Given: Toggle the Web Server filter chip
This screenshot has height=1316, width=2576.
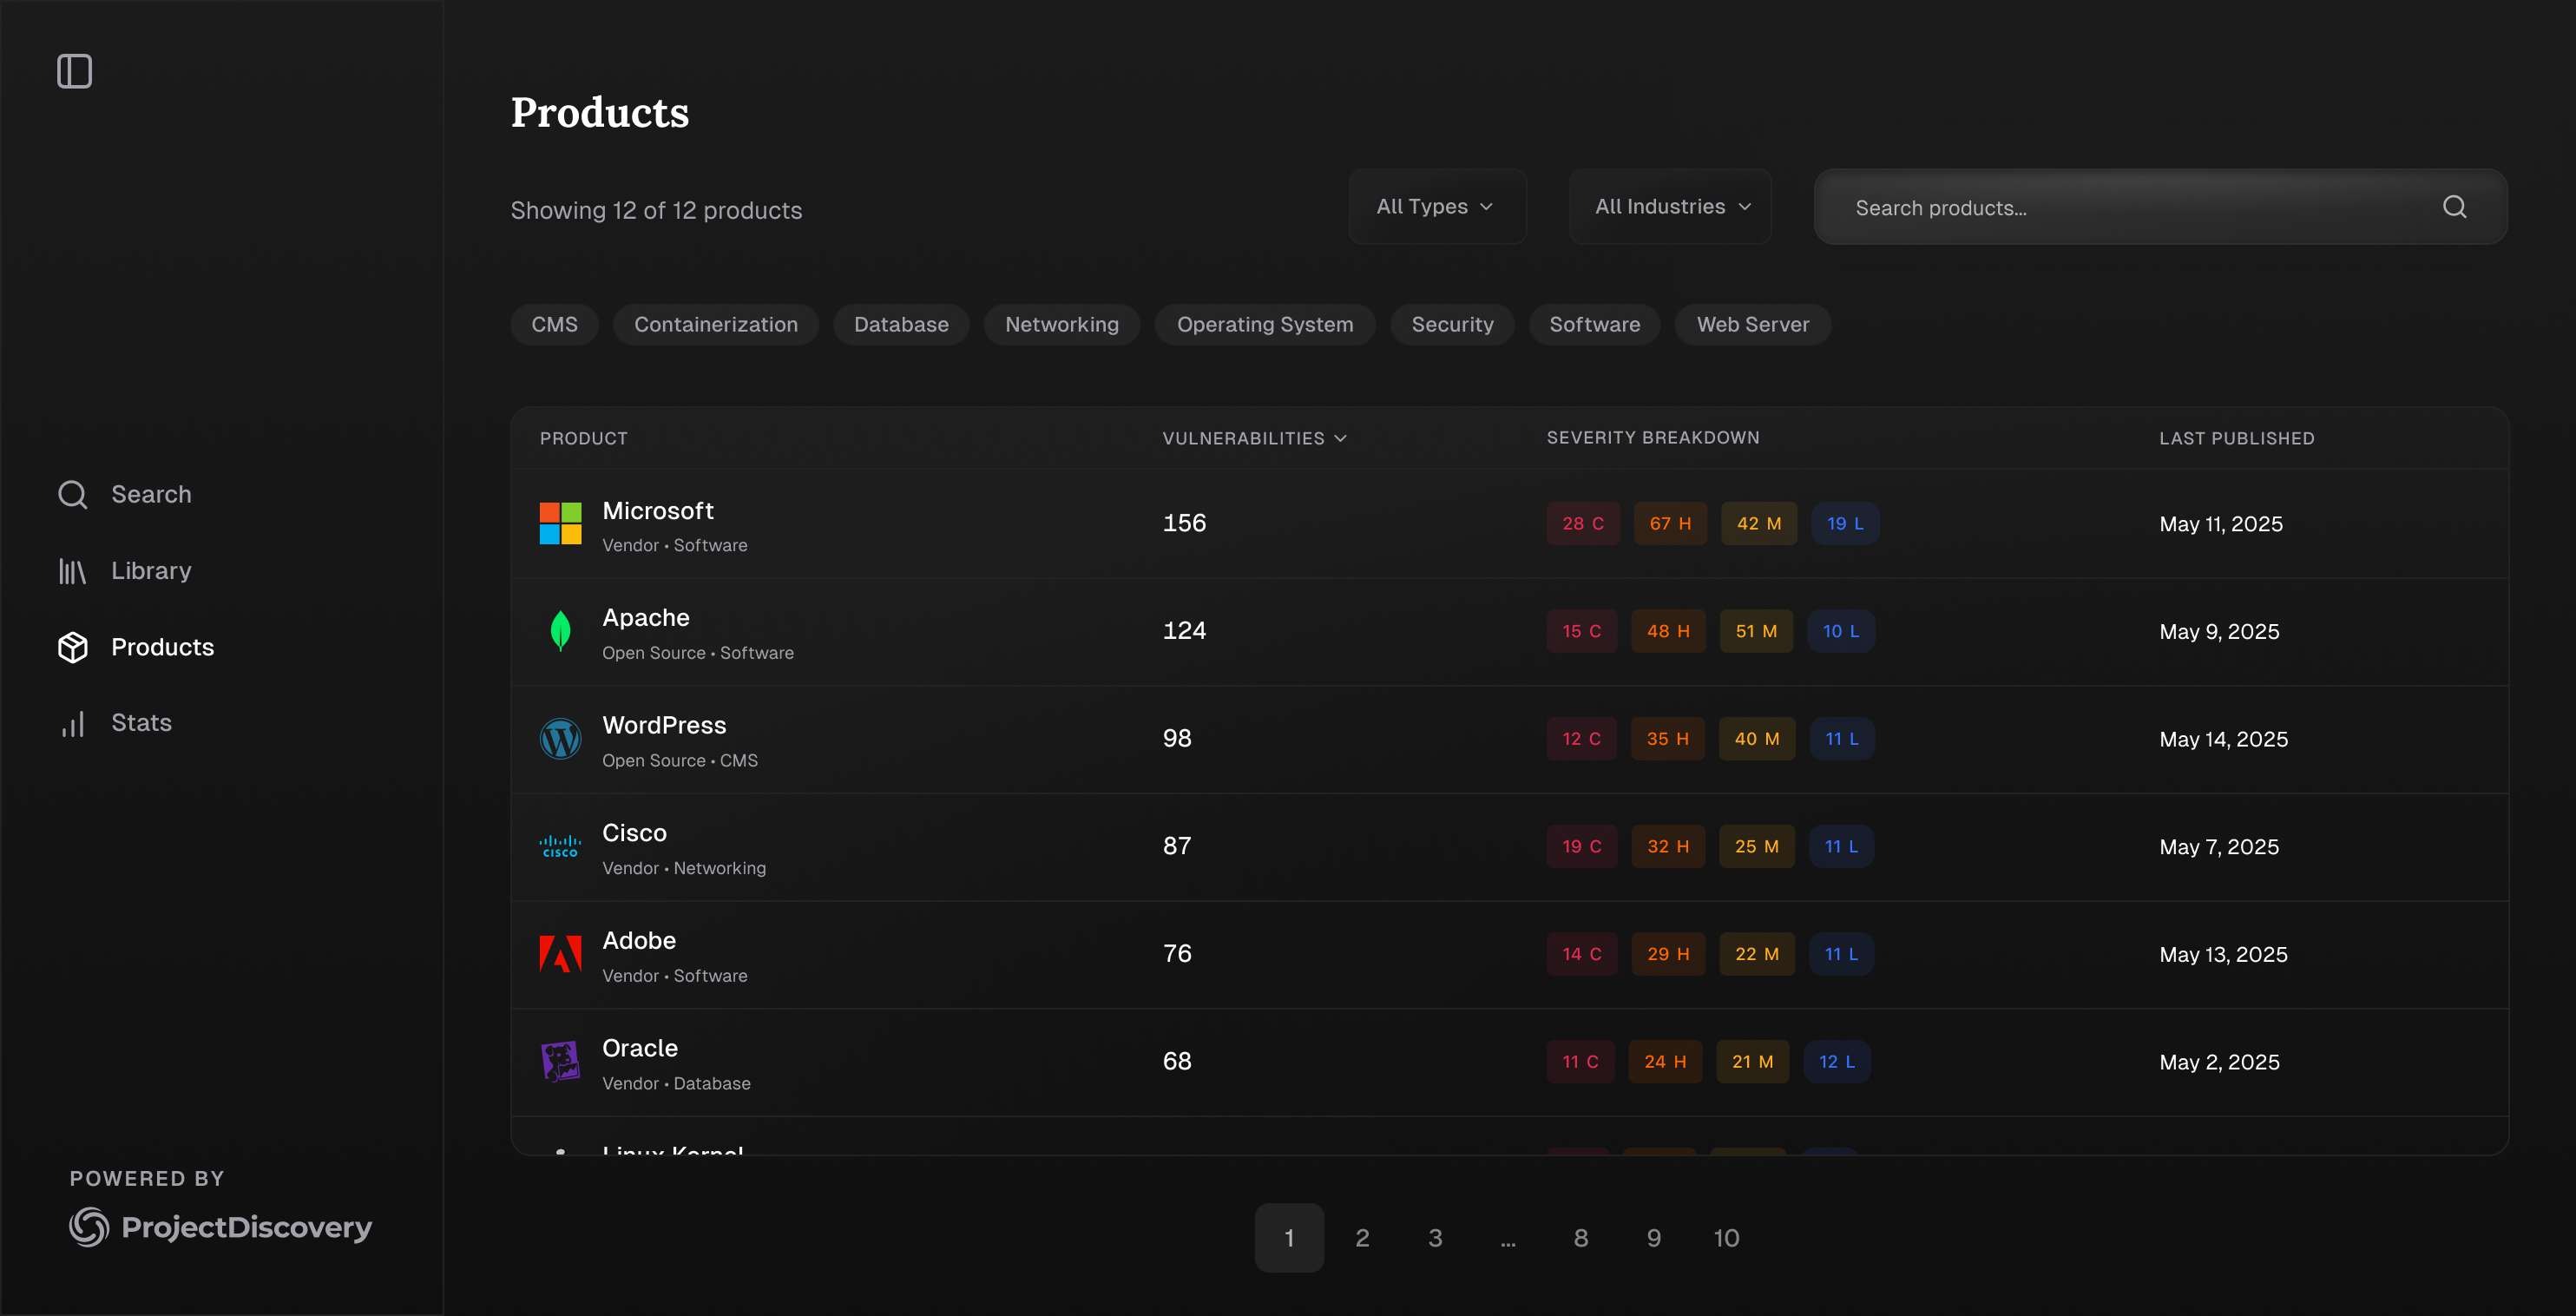Looking at the screenshot, I should click(1752, 325).
